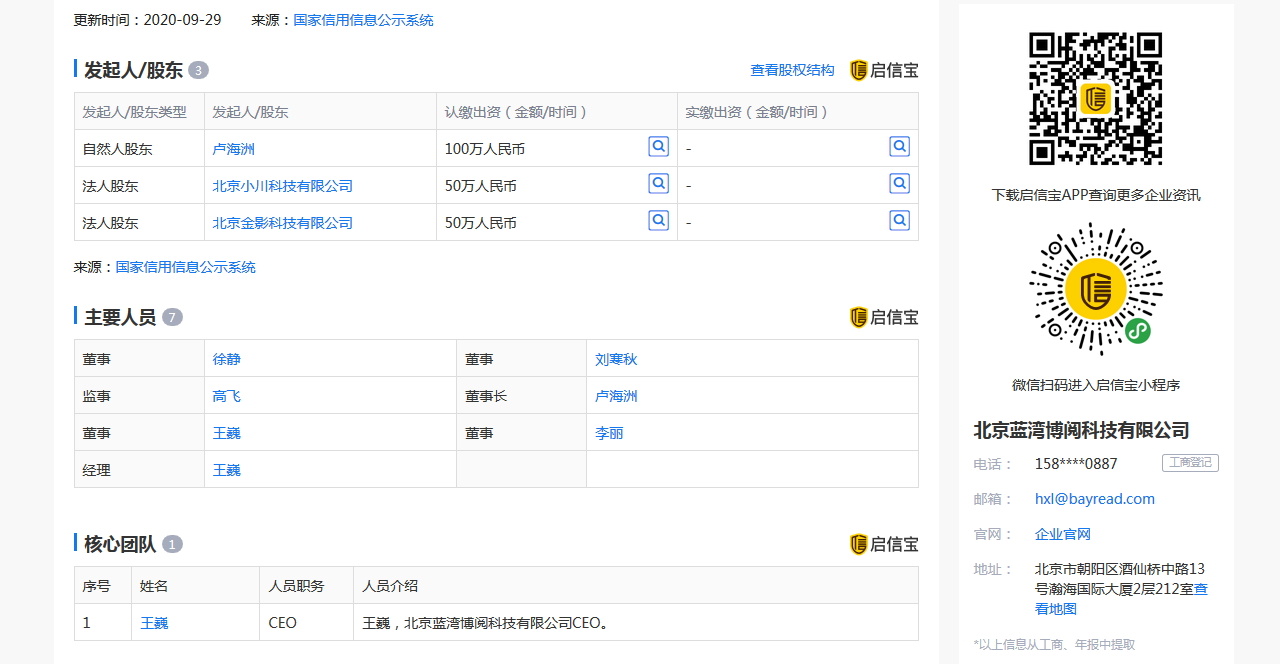
Task: Open director 刘寒秋 profile link
Action: [x=616, y=359]
